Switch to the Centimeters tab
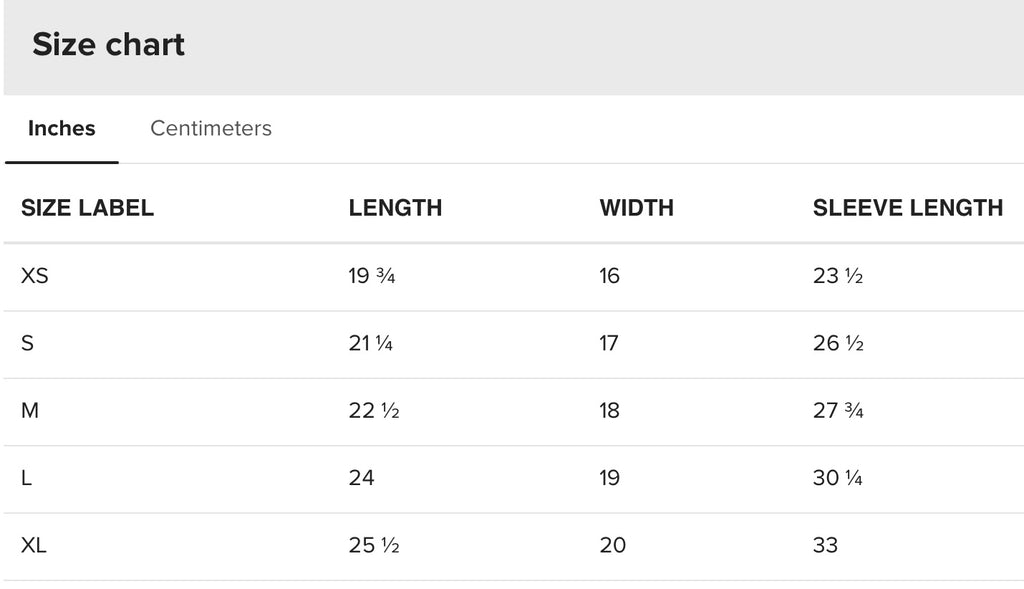 click(210, 128)
